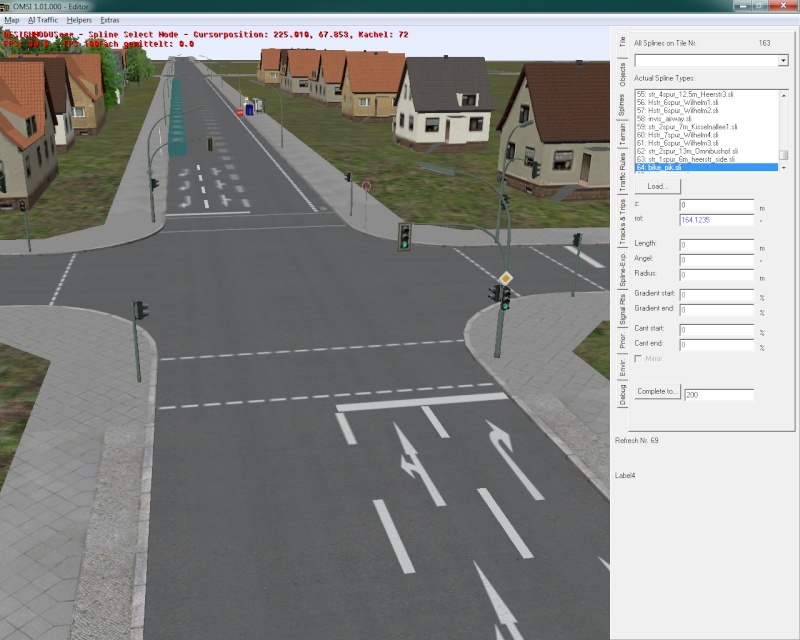This screenshot has width=800, height=640.
Task: Click the Gradient start input field
Action: pos(716,295)
